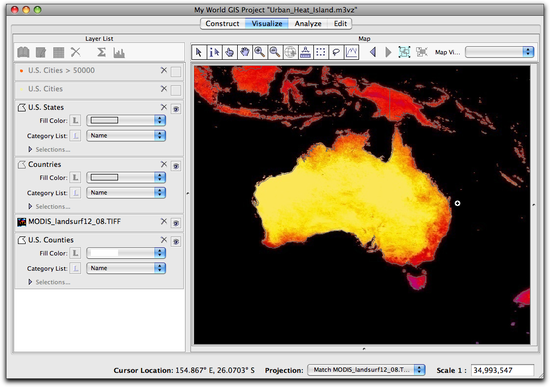Select the lasso selection tool
Viewport: 550px width, 387px height.
[x=336, y=52]
